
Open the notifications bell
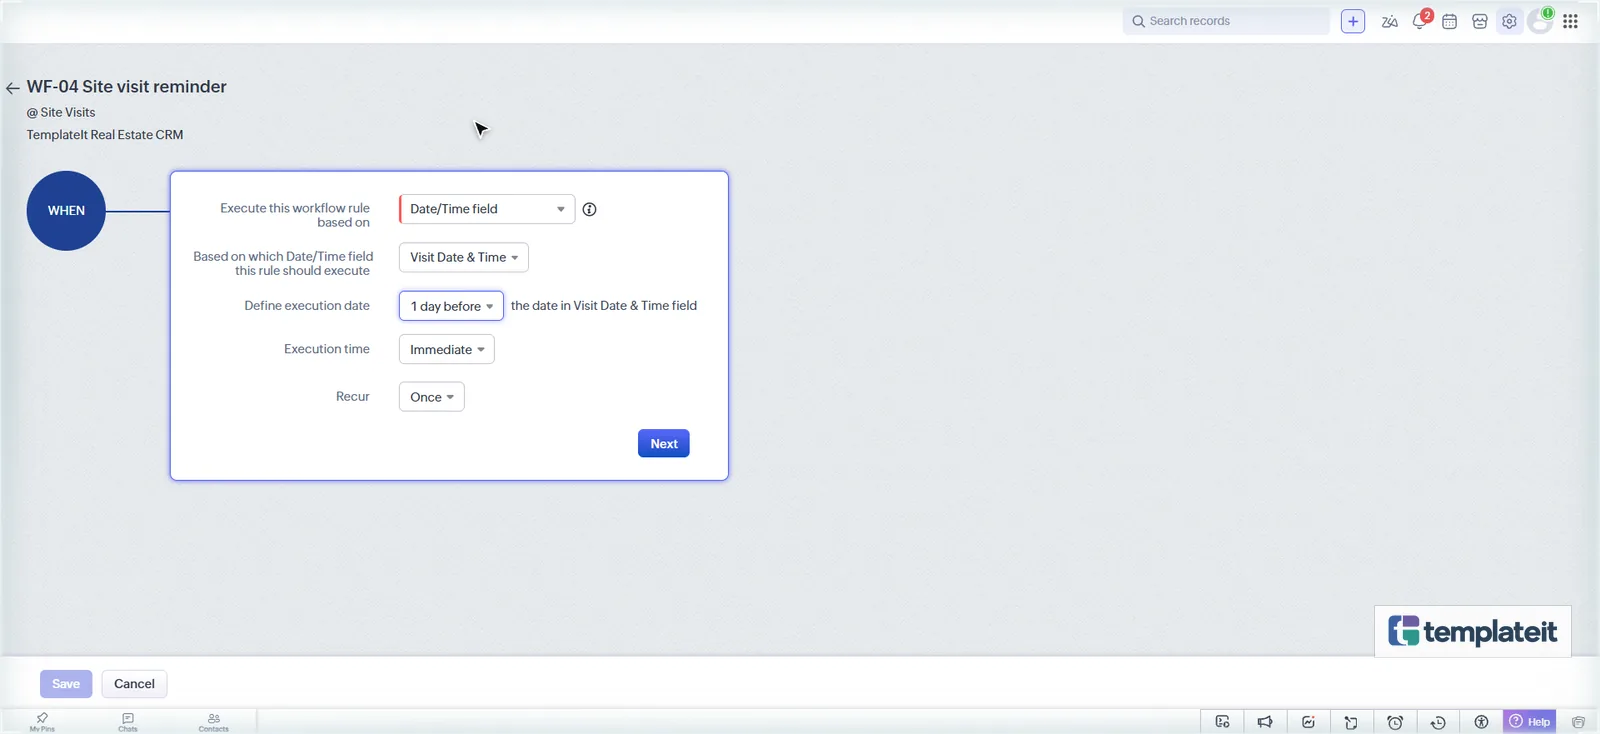pos(1420,21)
